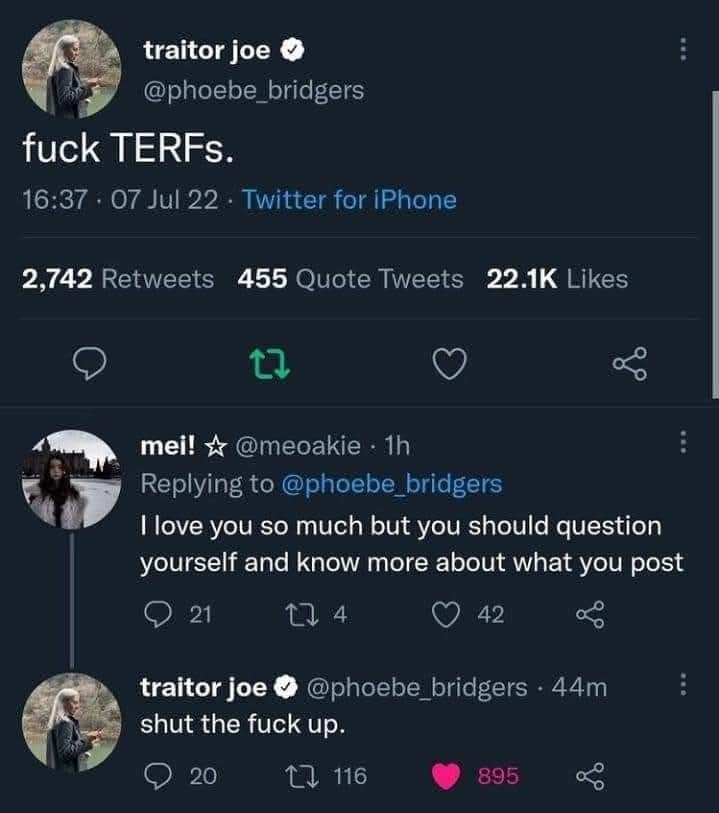Like mei's reply with 42 likes

(445, 617)
